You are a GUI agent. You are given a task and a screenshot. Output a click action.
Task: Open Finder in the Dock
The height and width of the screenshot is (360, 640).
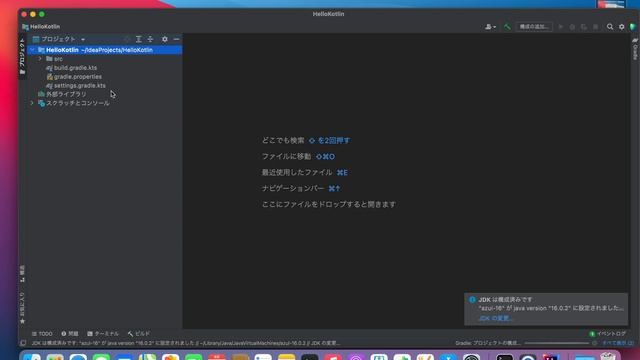[32, 358]
